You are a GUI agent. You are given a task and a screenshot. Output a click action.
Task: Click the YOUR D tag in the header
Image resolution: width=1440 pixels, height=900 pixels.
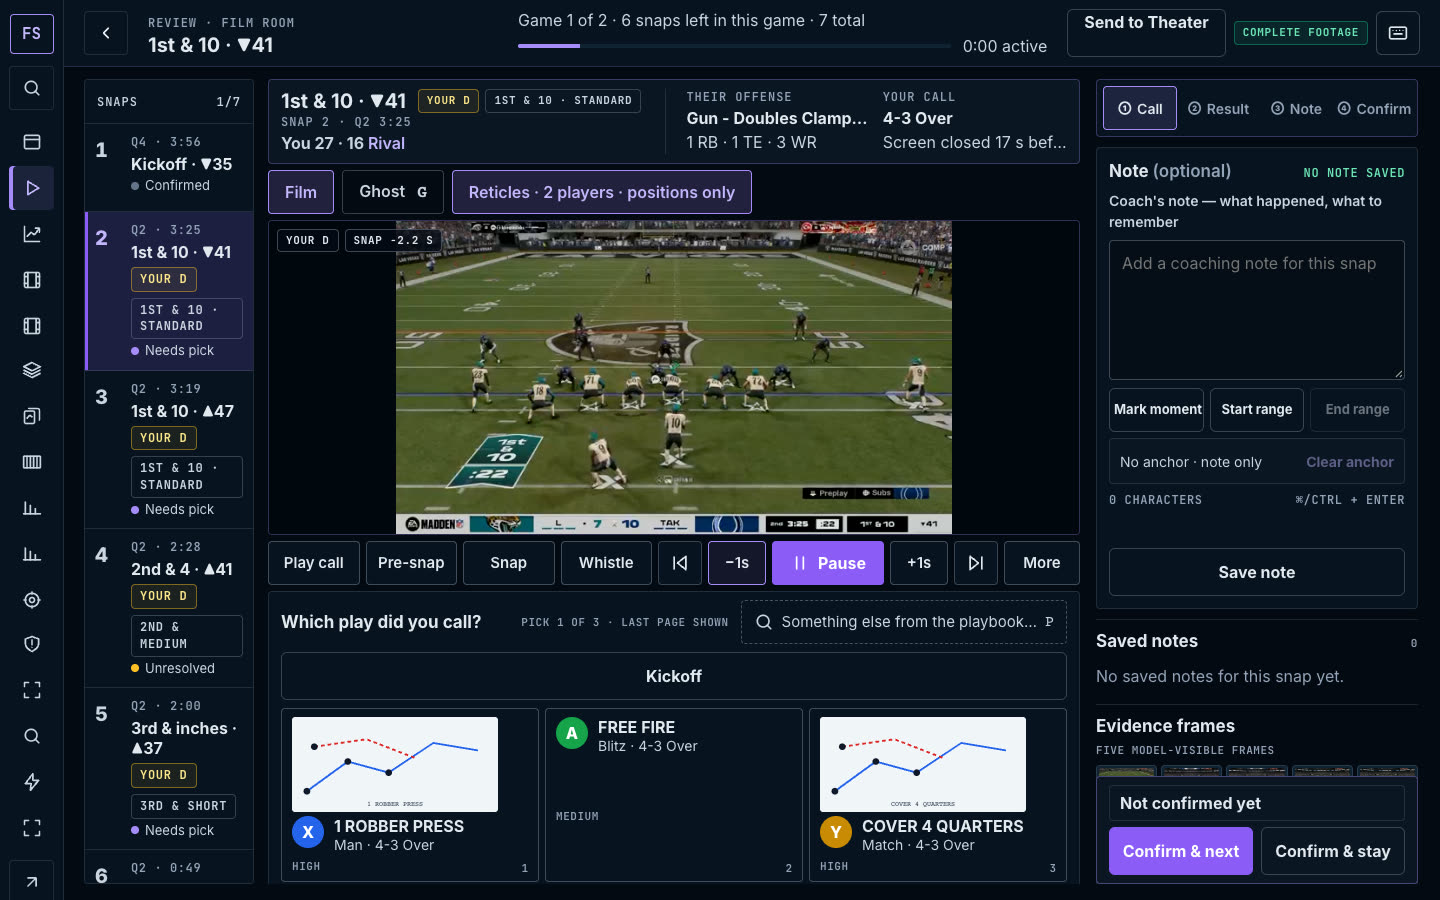coord(448,101)
